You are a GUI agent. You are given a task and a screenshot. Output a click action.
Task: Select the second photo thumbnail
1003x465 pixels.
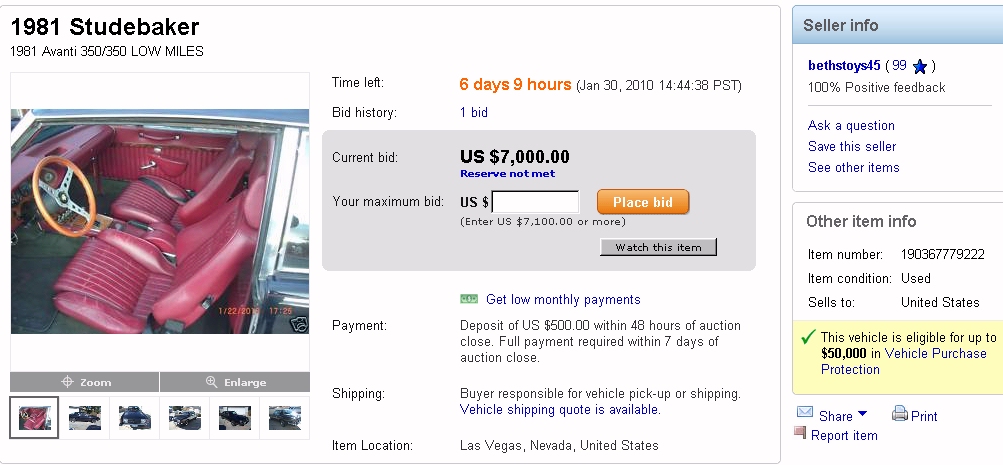point(84,417)
